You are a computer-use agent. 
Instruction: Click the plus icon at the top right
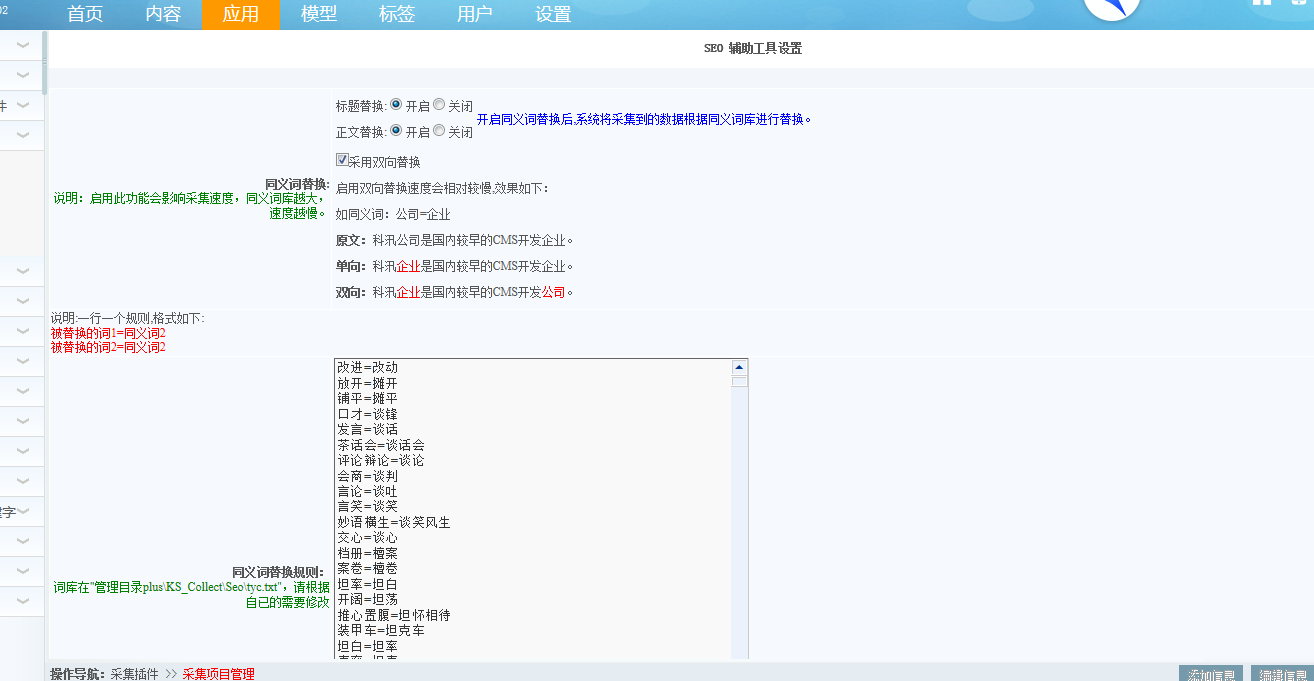[1298, 4]
